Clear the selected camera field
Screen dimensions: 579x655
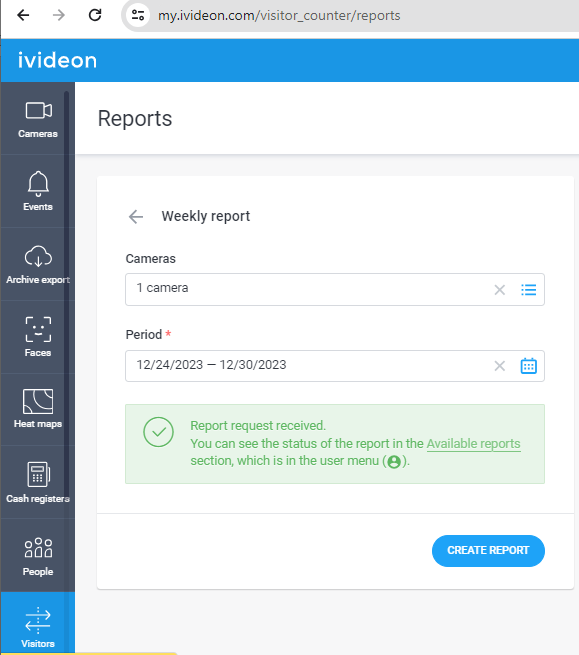click(500, 290)
